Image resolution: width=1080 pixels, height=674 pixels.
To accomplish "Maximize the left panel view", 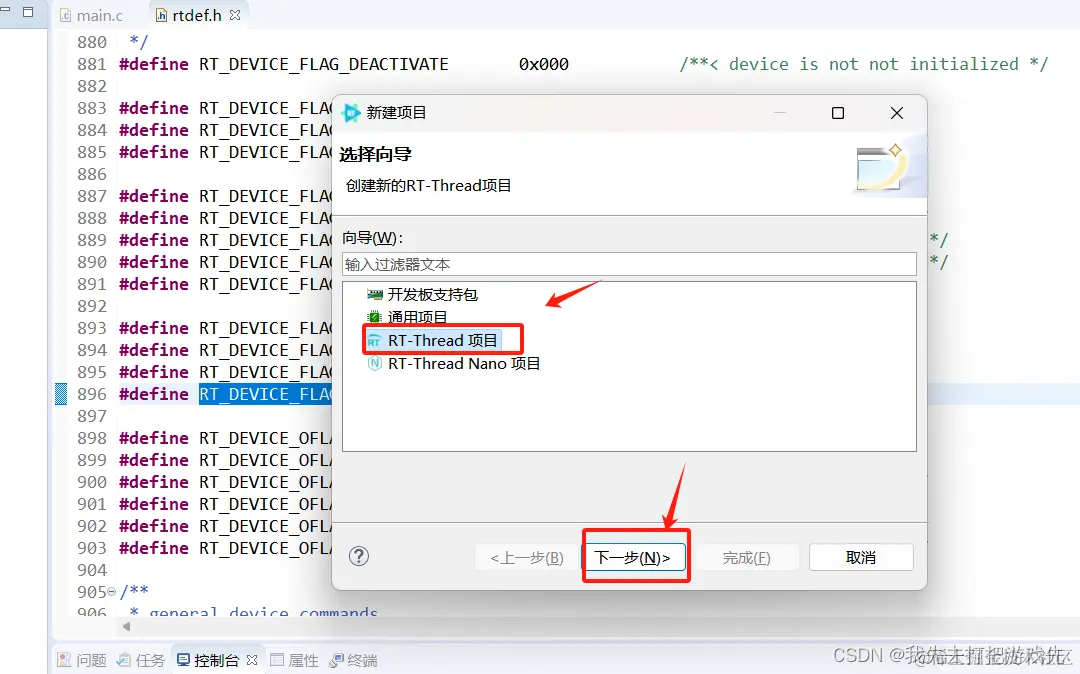I will pos(28,12).
